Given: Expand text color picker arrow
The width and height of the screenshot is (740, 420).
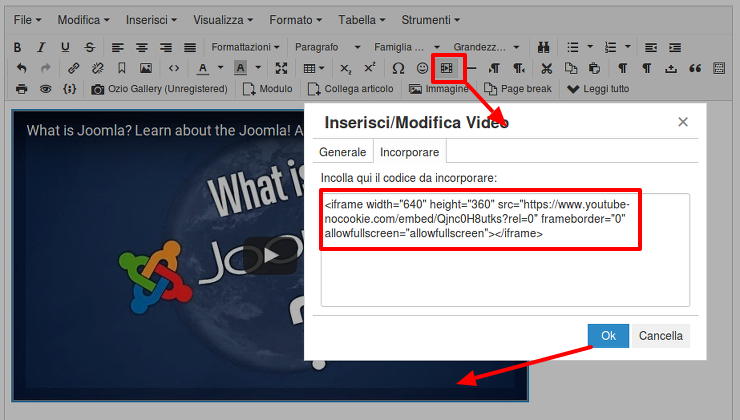Looking at the screenshot, I should tap(220, 68).
